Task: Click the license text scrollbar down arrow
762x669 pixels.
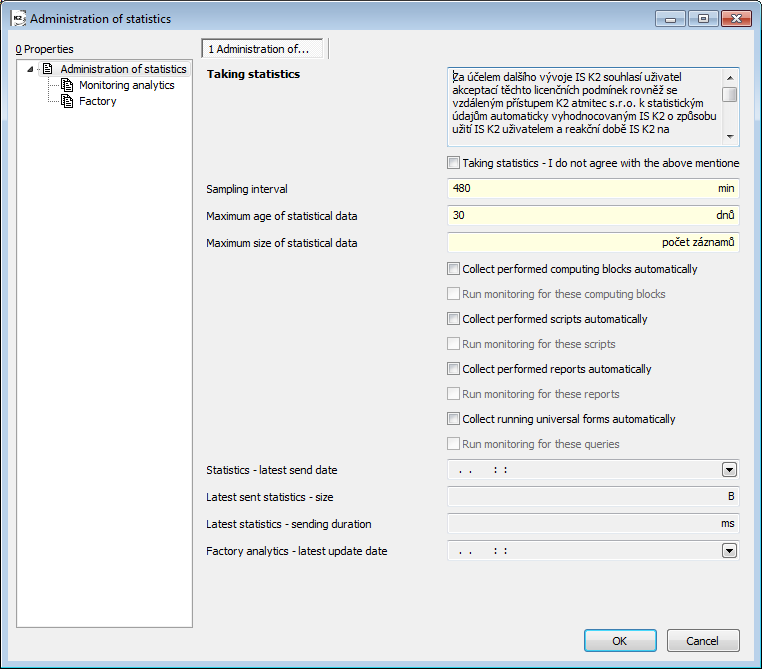Action: (730, 137)
